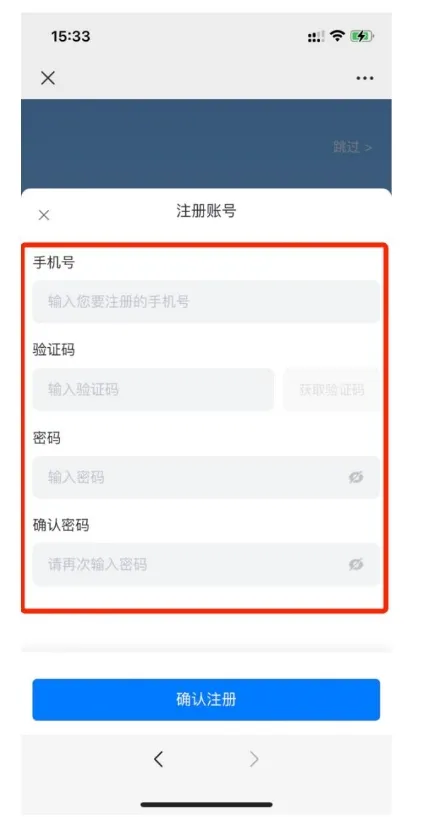Open the three-dot more options menu
Screen dimensions: 434x817
365,78
